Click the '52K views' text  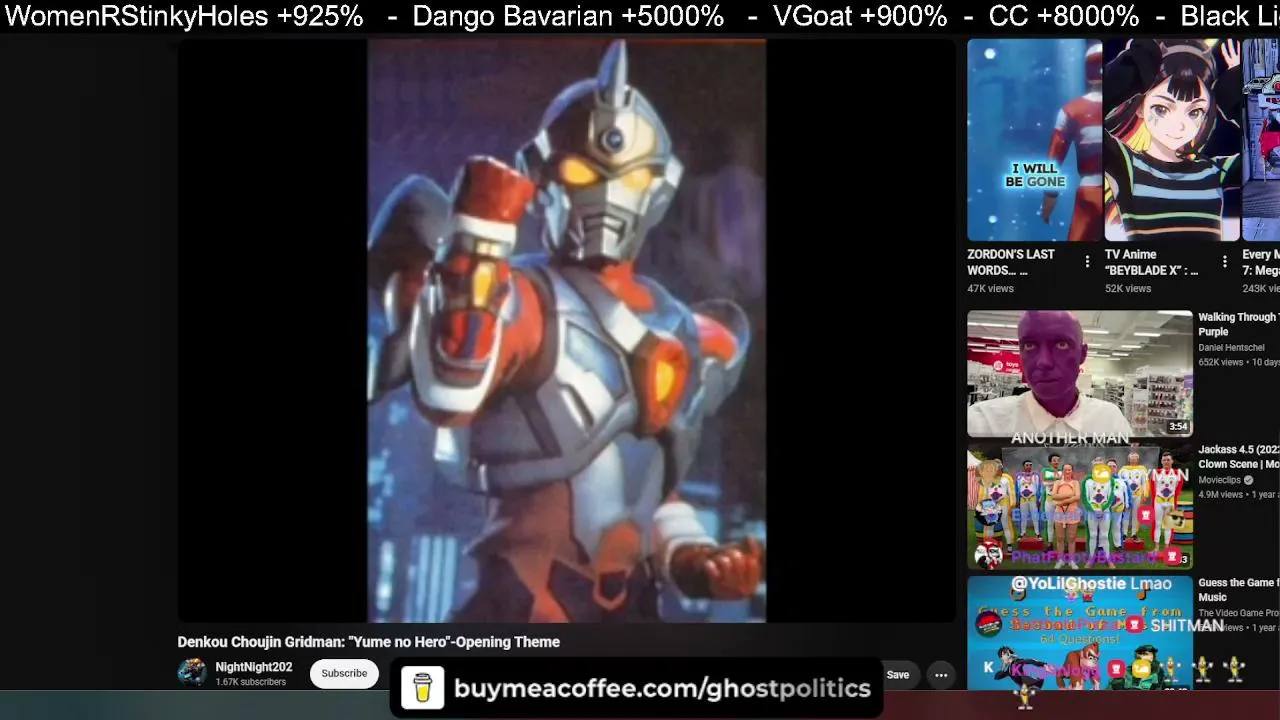(1128, 288)
